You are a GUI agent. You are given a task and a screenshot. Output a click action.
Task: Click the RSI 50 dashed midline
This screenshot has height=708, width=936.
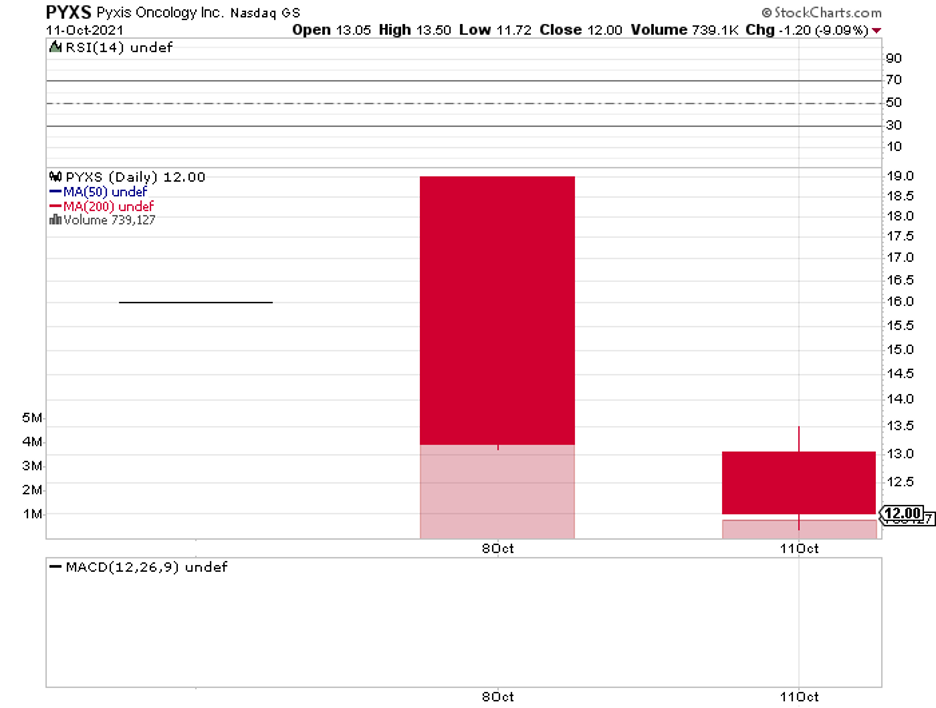pyautogui.click(x=464, y=103)
